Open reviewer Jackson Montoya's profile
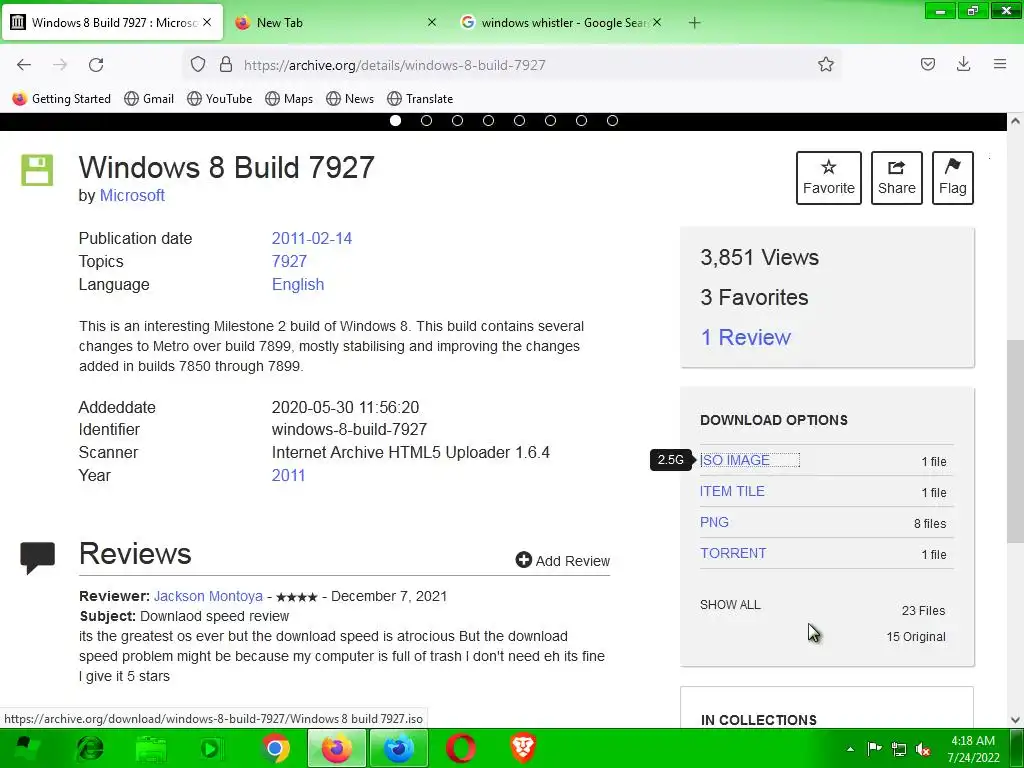The image size is (1024, 768). (x=208, y=596)
